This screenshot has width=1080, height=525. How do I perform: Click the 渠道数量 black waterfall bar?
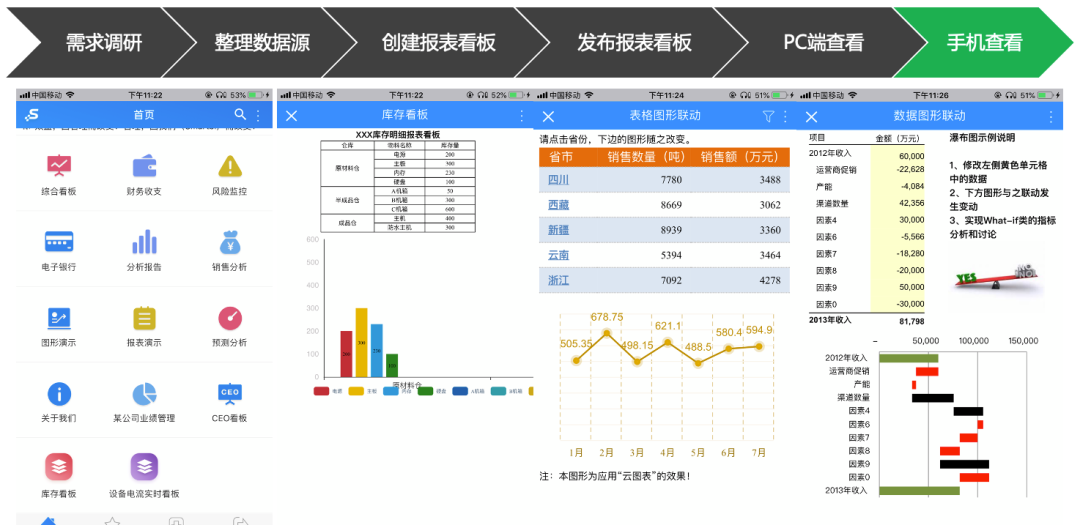(933, 398)
